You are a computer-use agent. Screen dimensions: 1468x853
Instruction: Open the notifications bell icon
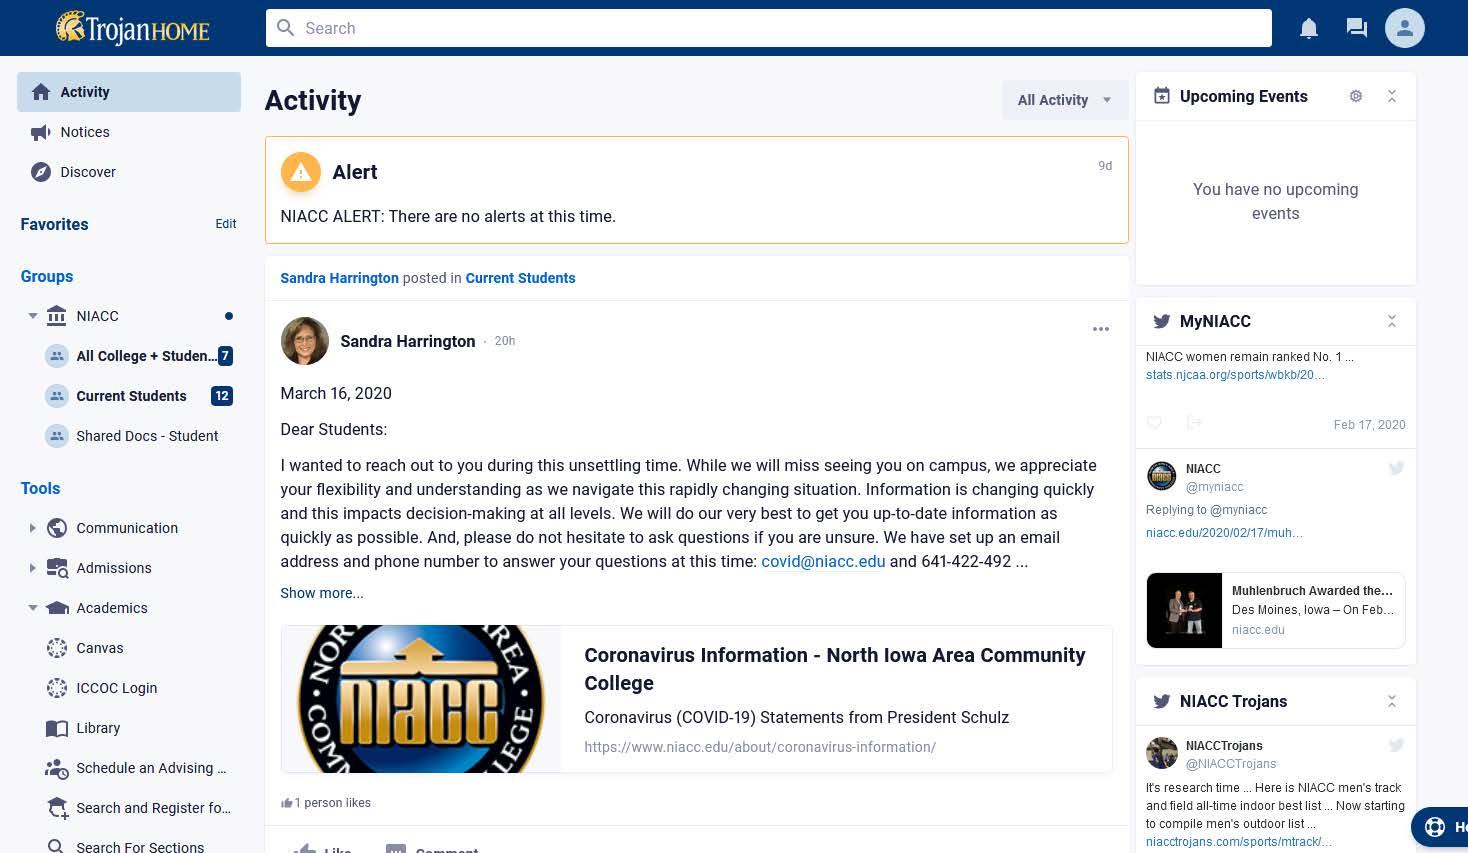(1308, 28)
